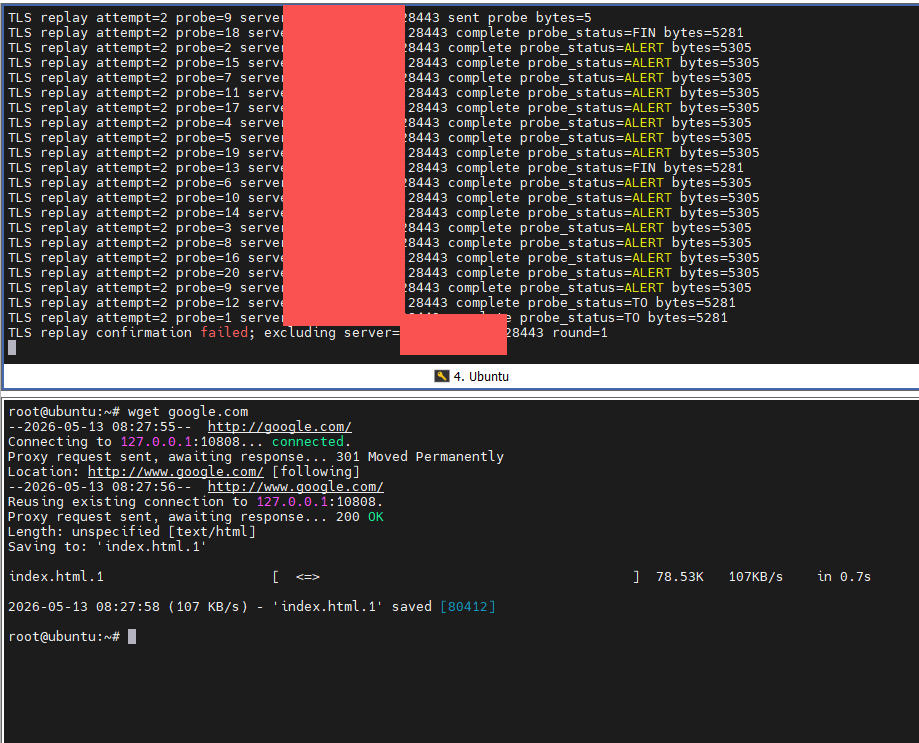Click the red 'failed' word in confirmation line
Viewport: 919px width, 743px height.
click(x=224, y=333)
